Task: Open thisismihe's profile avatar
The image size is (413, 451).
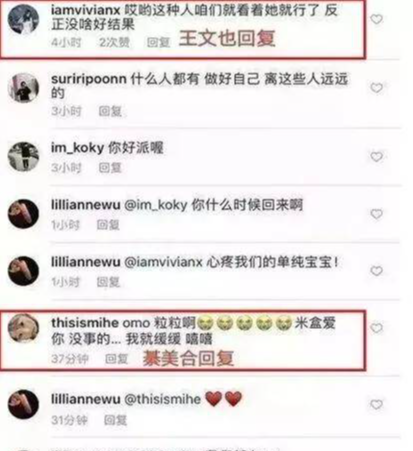Action: coord(23,328)
